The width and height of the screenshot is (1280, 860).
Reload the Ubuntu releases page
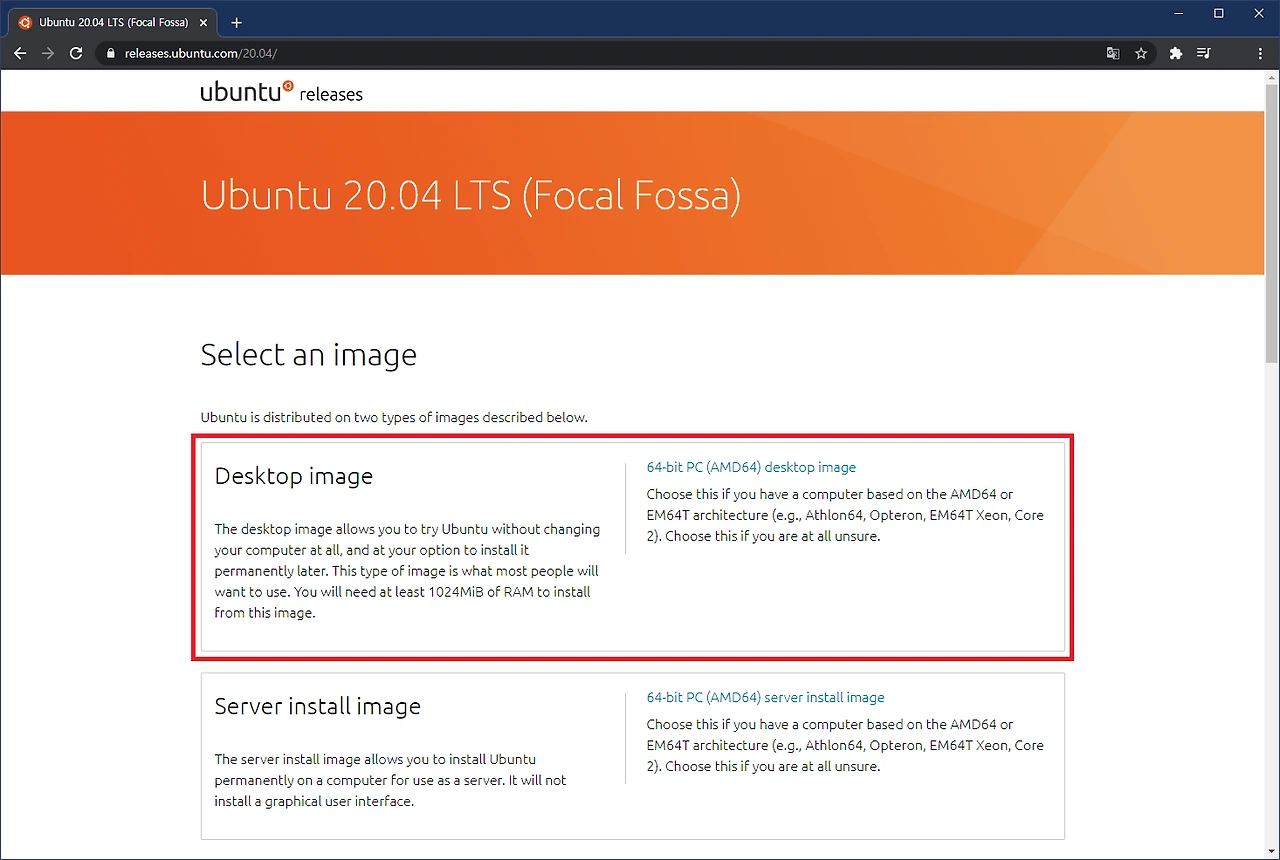coord(76,53)
